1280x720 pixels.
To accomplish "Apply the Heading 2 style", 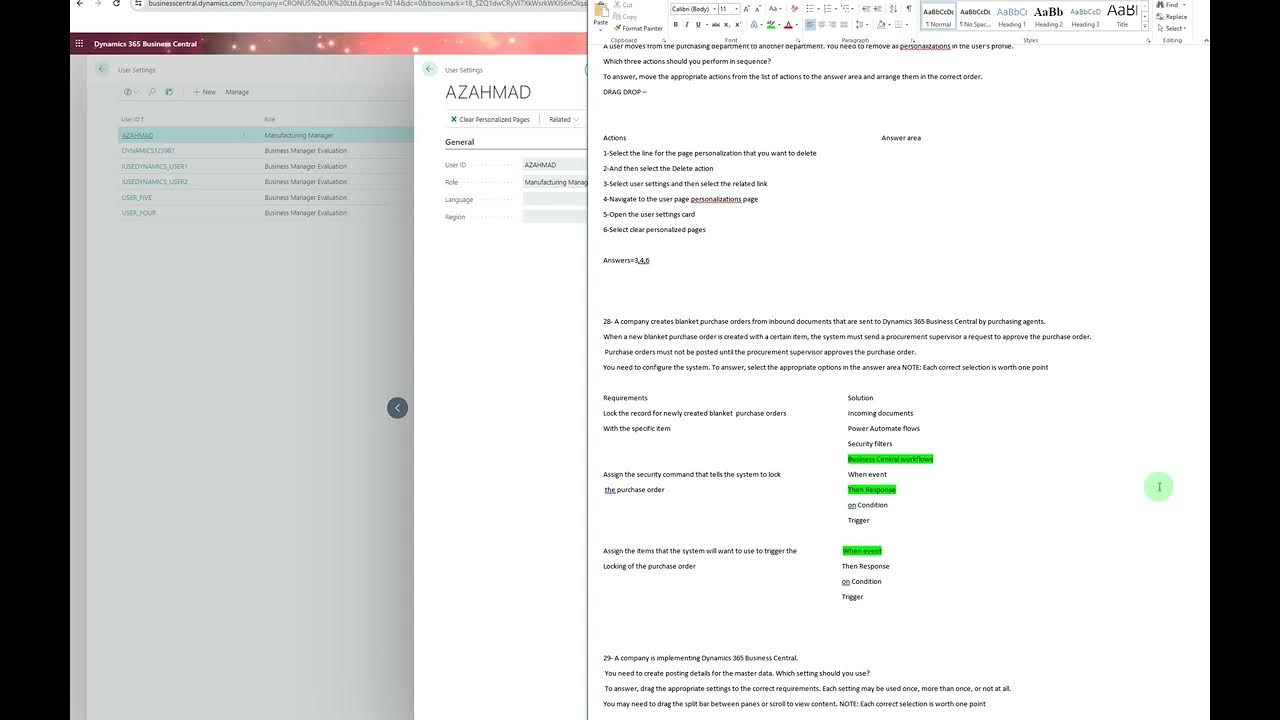I will point(1048,16).
